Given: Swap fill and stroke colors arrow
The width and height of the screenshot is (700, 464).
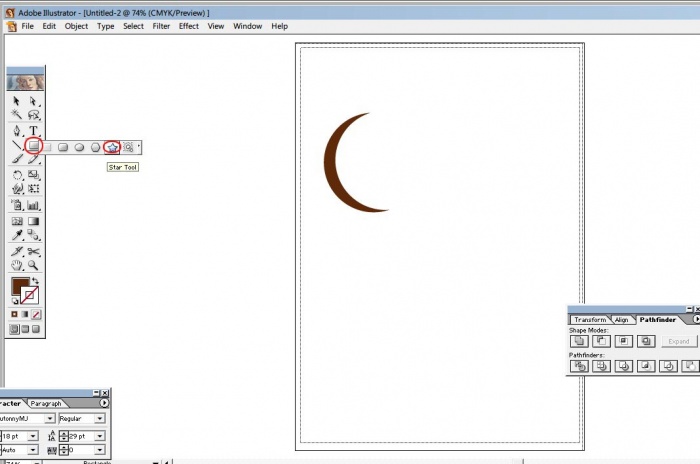Looking at the screenshot, I should click(x=37, y=281).
